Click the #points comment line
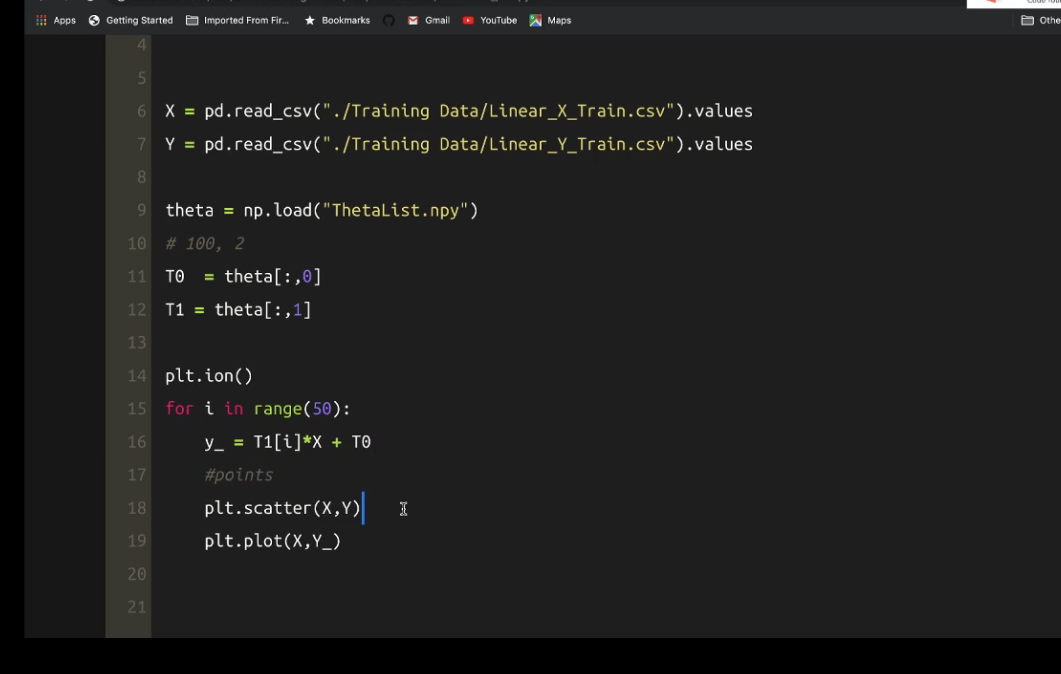 [238, 475]
